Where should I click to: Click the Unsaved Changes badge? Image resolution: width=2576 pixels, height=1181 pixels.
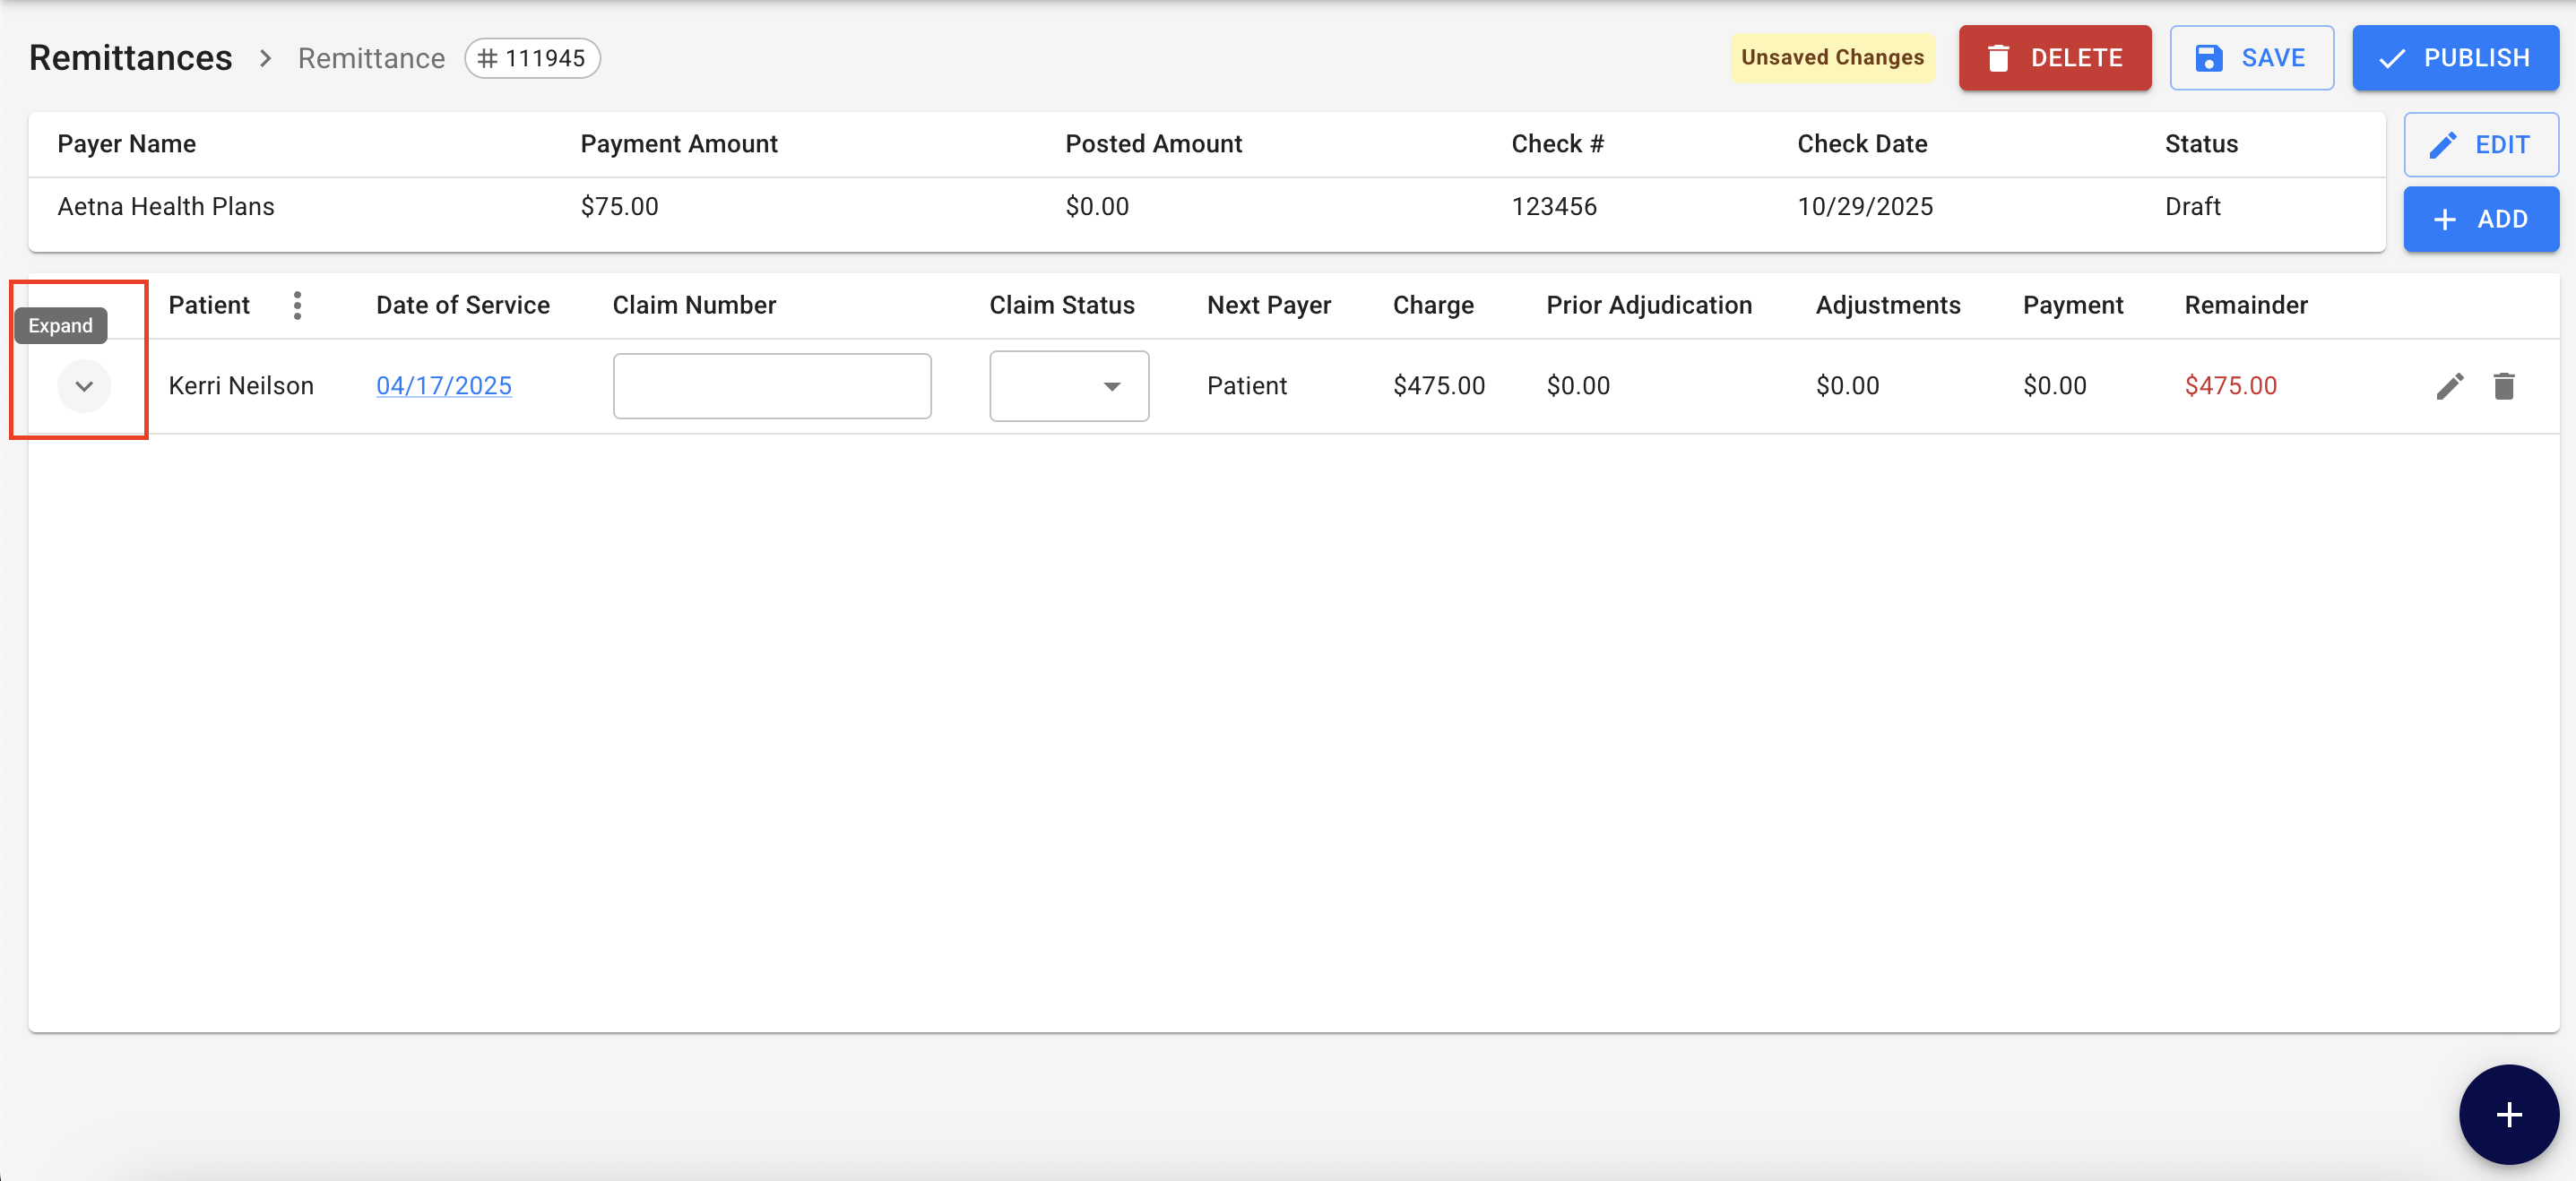pos(1832,58)
